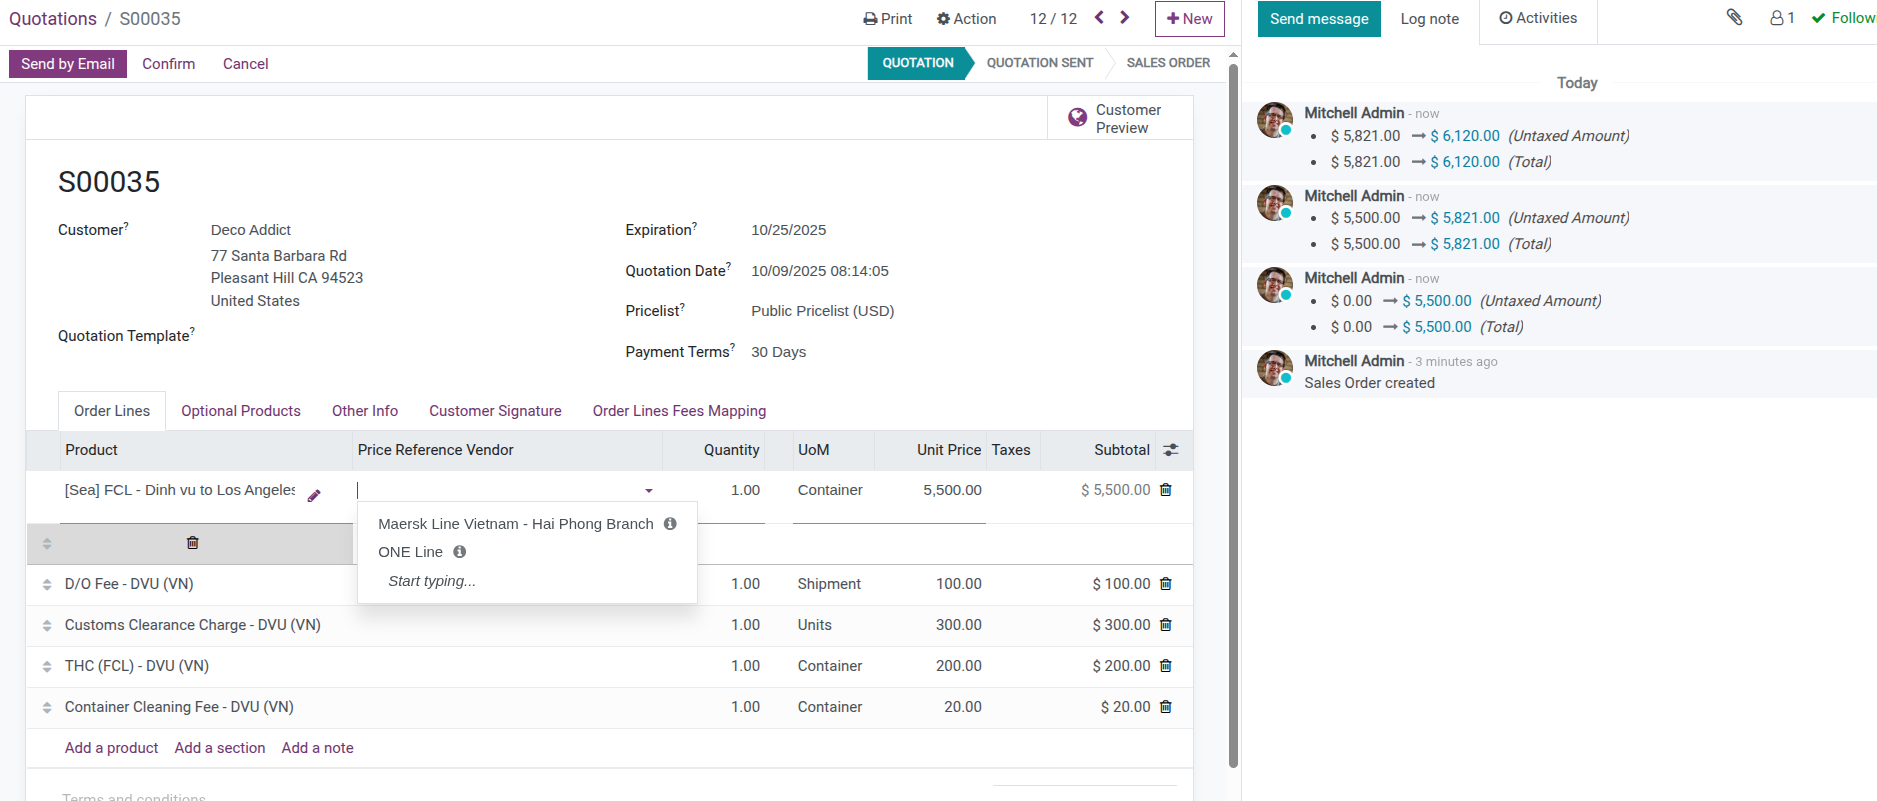
Task: Toggle the Following status
Action: (x=1843, y=18)
